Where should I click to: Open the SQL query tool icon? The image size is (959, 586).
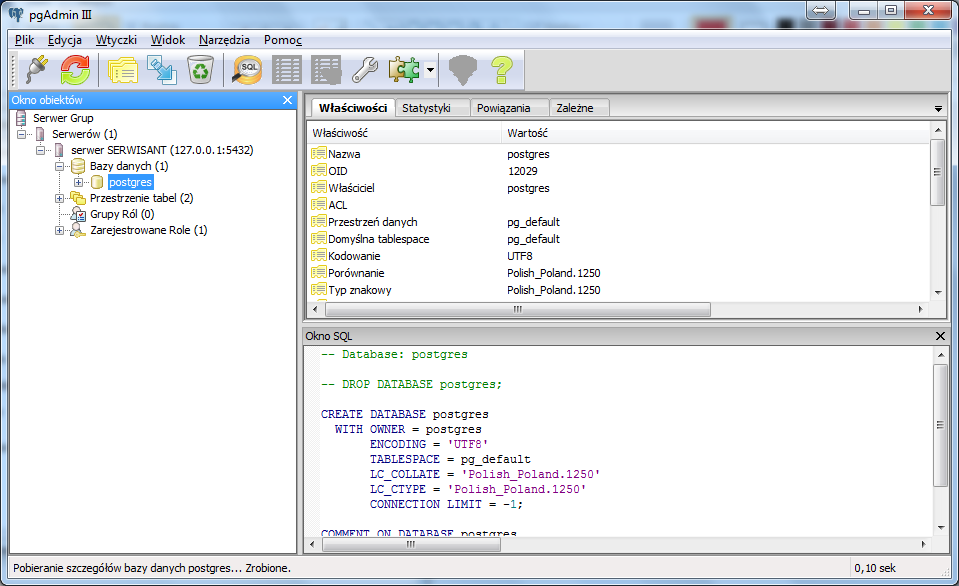coord(248,70)
